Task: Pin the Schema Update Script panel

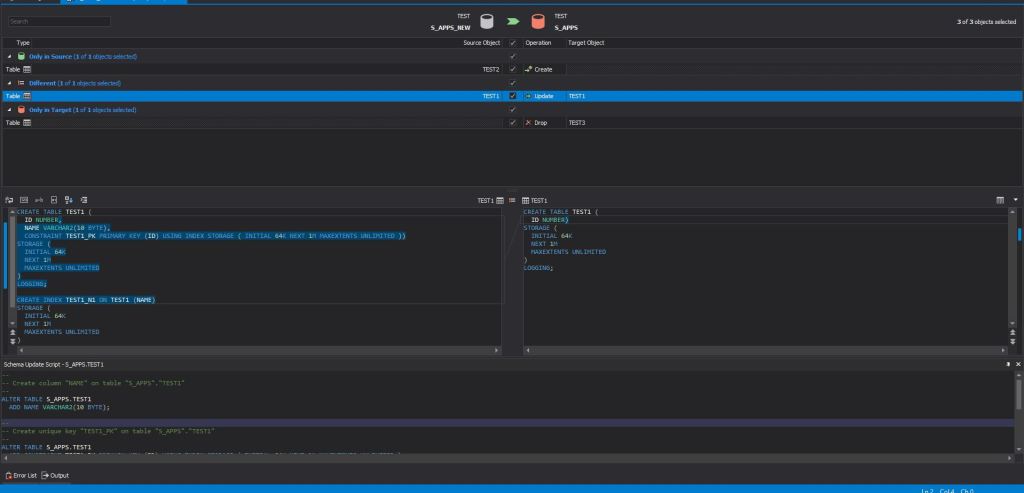Action: [x=1007, y=364]
